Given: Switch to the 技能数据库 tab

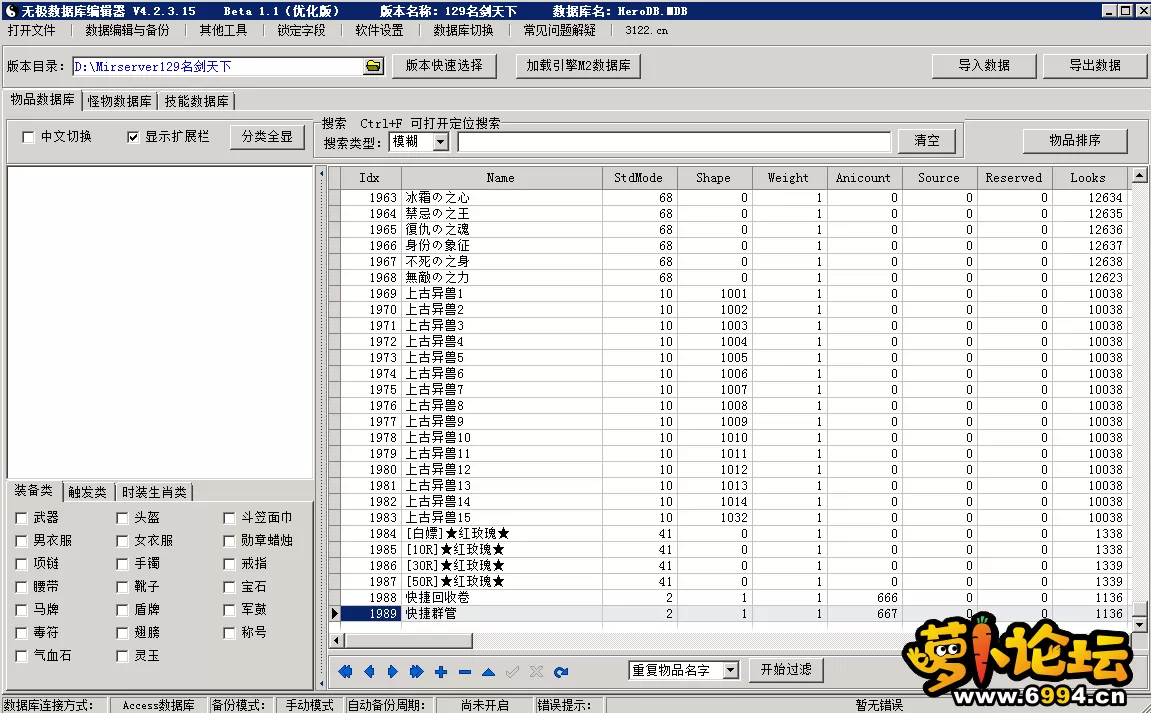Looking at the screenshot, I should pyautogui.click(x=196, y=101).
